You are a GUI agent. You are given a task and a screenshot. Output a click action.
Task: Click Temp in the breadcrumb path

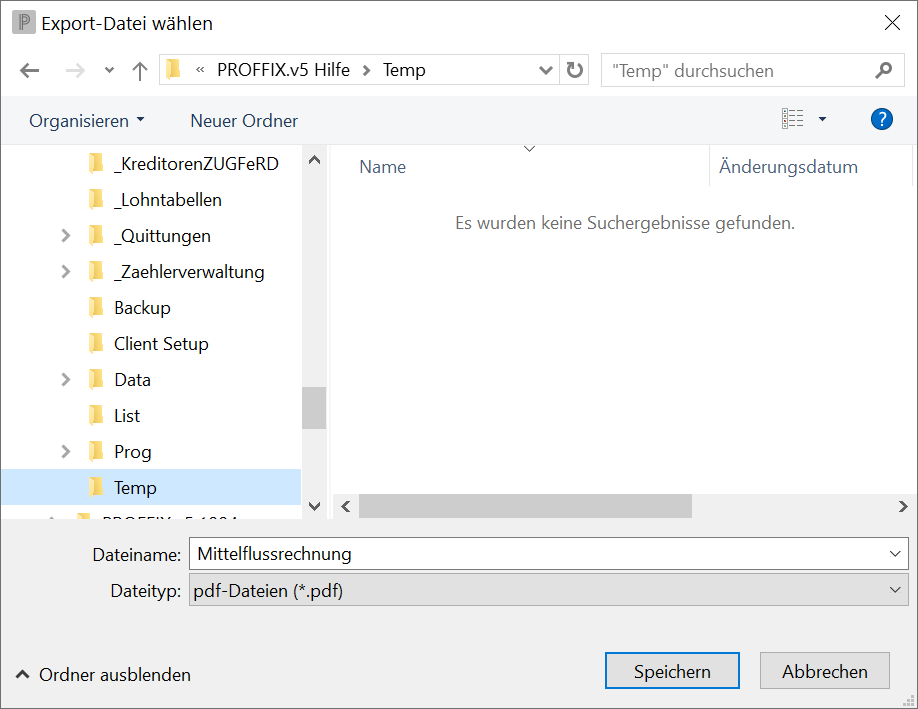click(404, 70)
